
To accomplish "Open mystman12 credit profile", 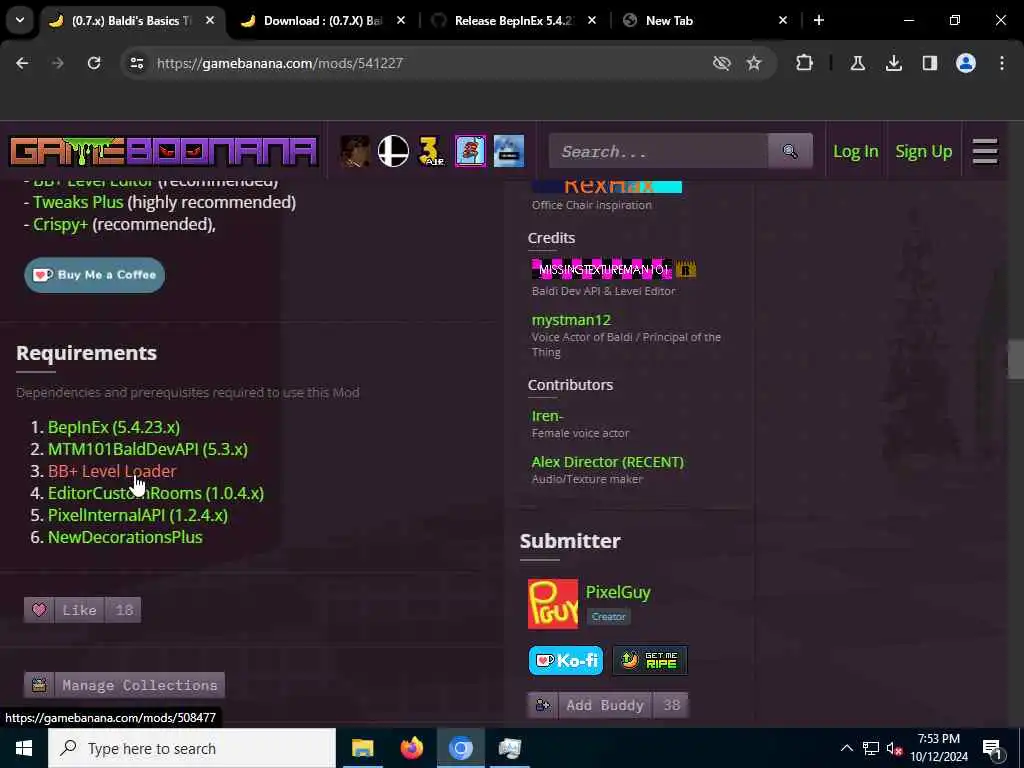I will (571, 320).
